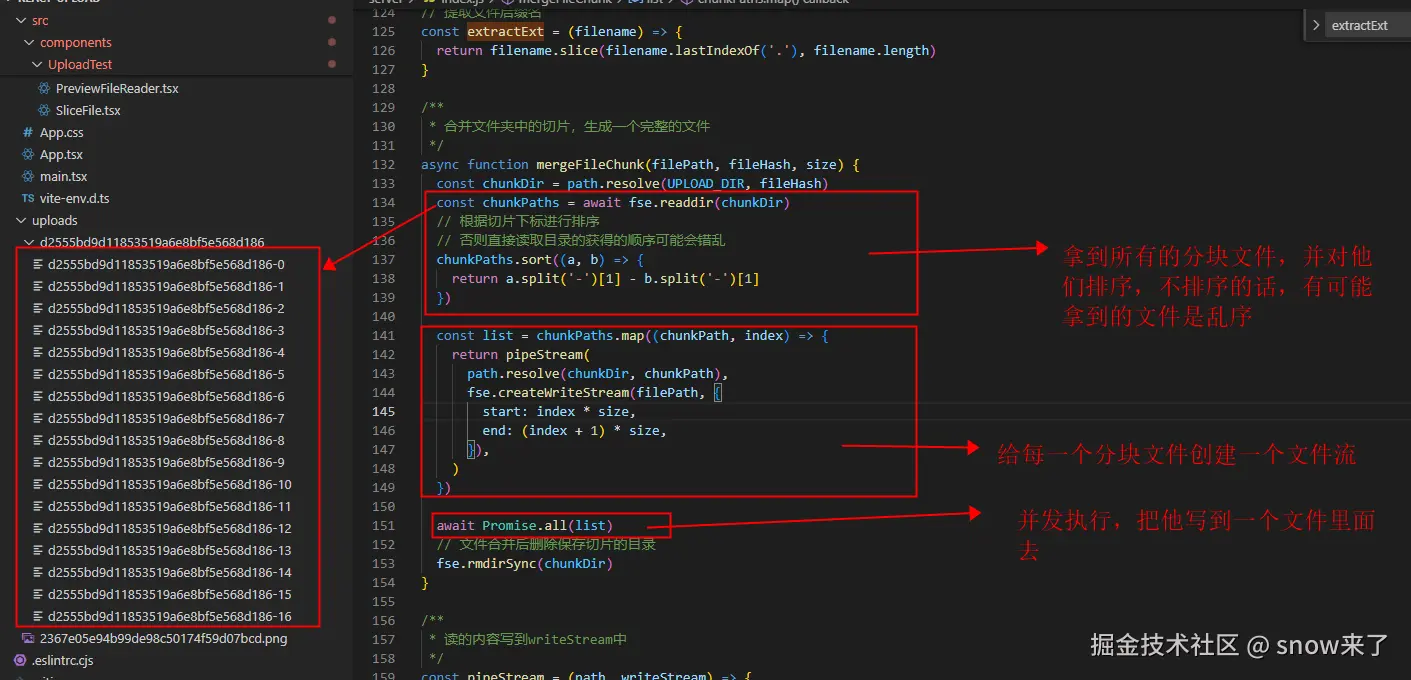The height and width of the screenshot is (680, 1411).
Task: Click fse.createWriteStream on line 144
Action: pyautogui.click(x=548, y=392)
